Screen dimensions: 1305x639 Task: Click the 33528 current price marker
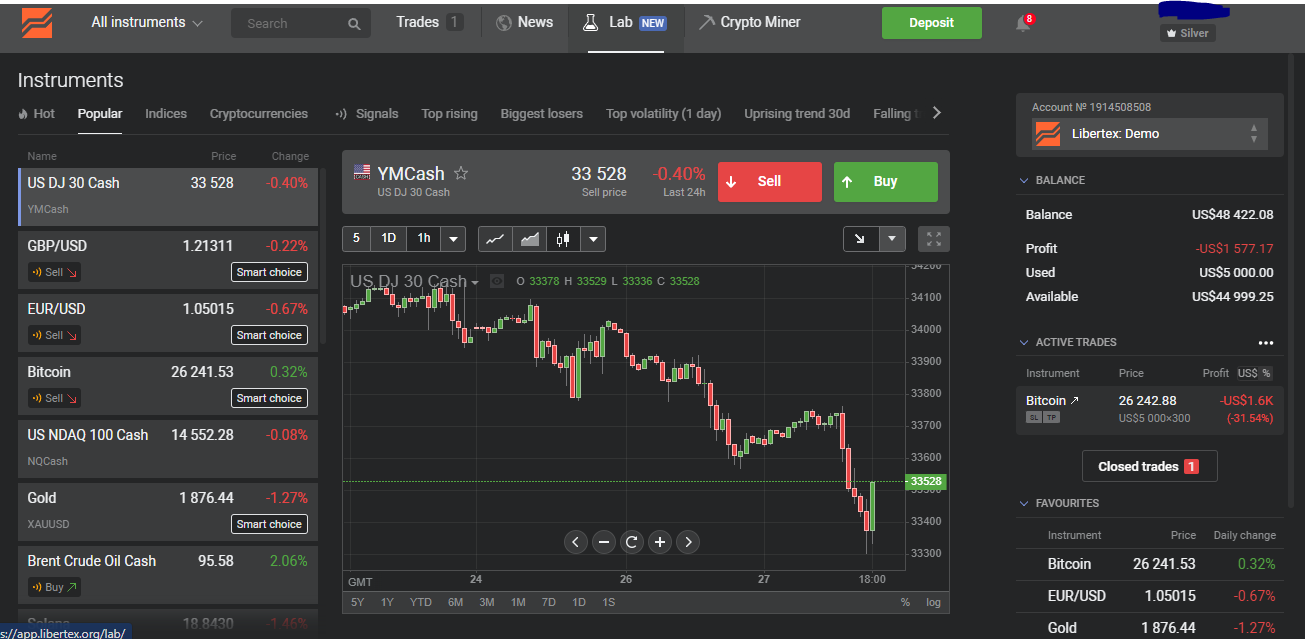[x=926, y=482]
